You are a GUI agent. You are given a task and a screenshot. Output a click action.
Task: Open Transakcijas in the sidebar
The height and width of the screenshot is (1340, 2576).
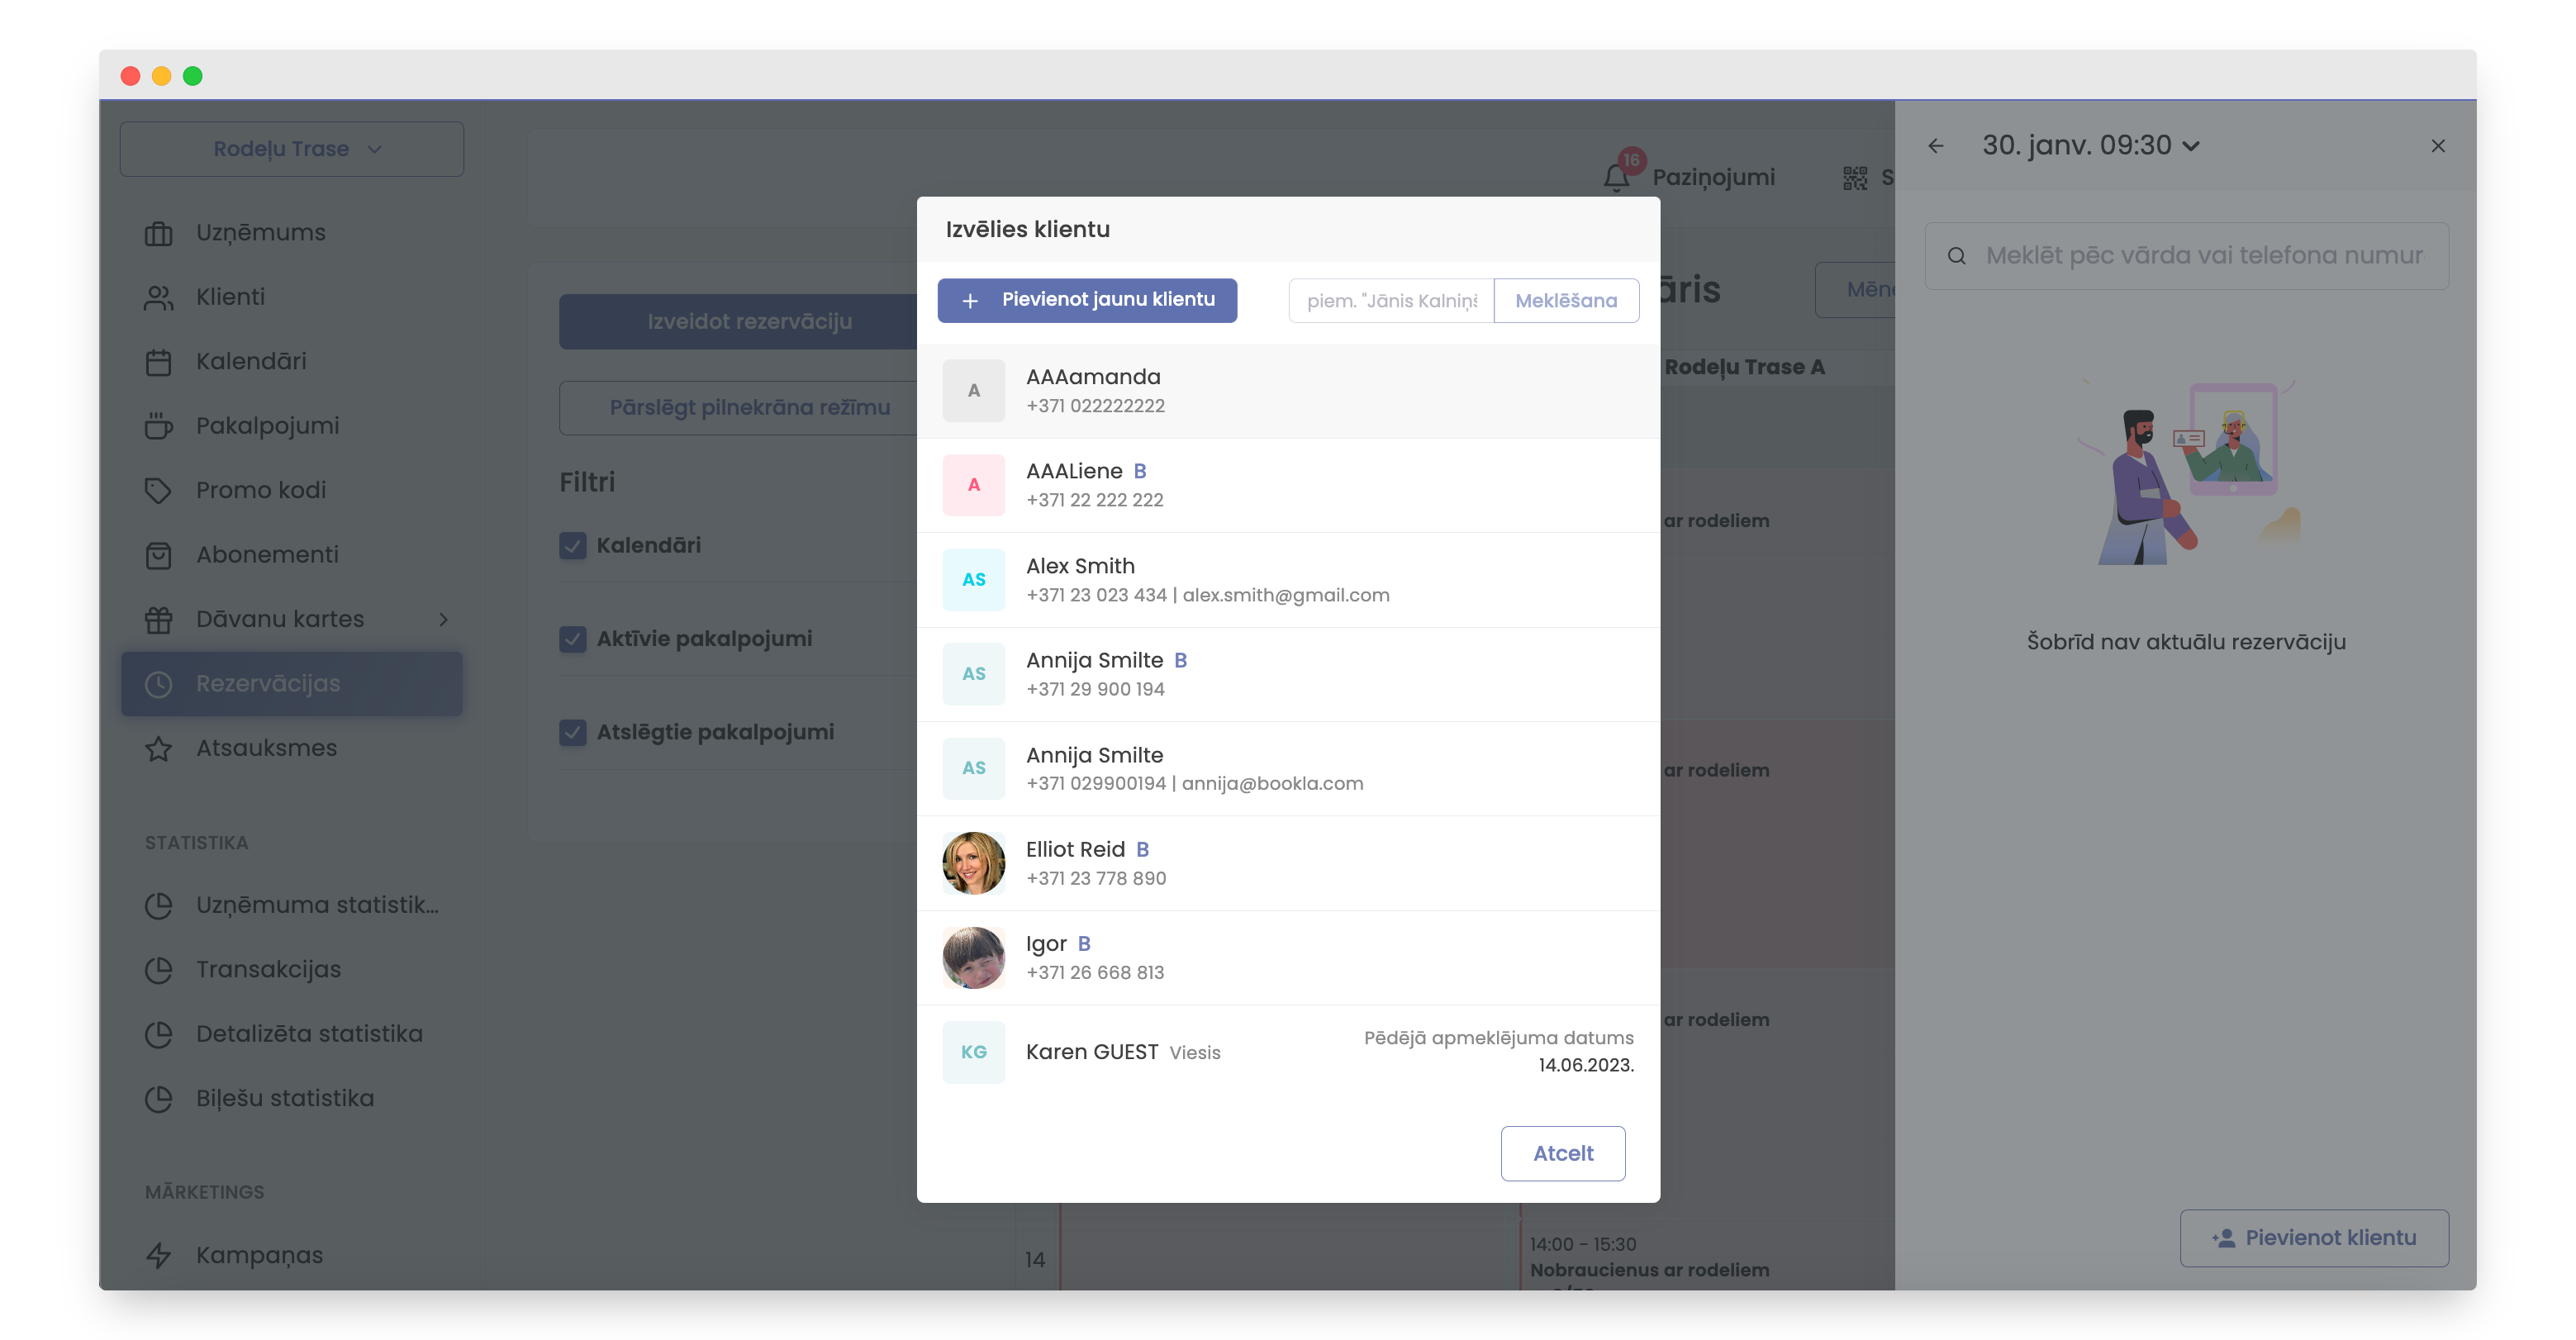[268, 969]
